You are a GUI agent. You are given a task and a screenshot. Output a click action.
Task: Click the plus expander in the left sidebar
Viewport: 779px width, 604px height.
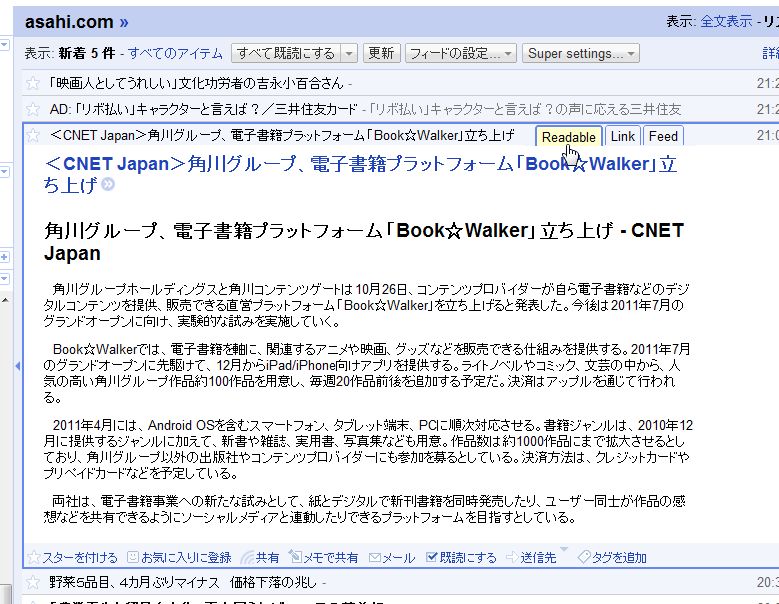4,257
